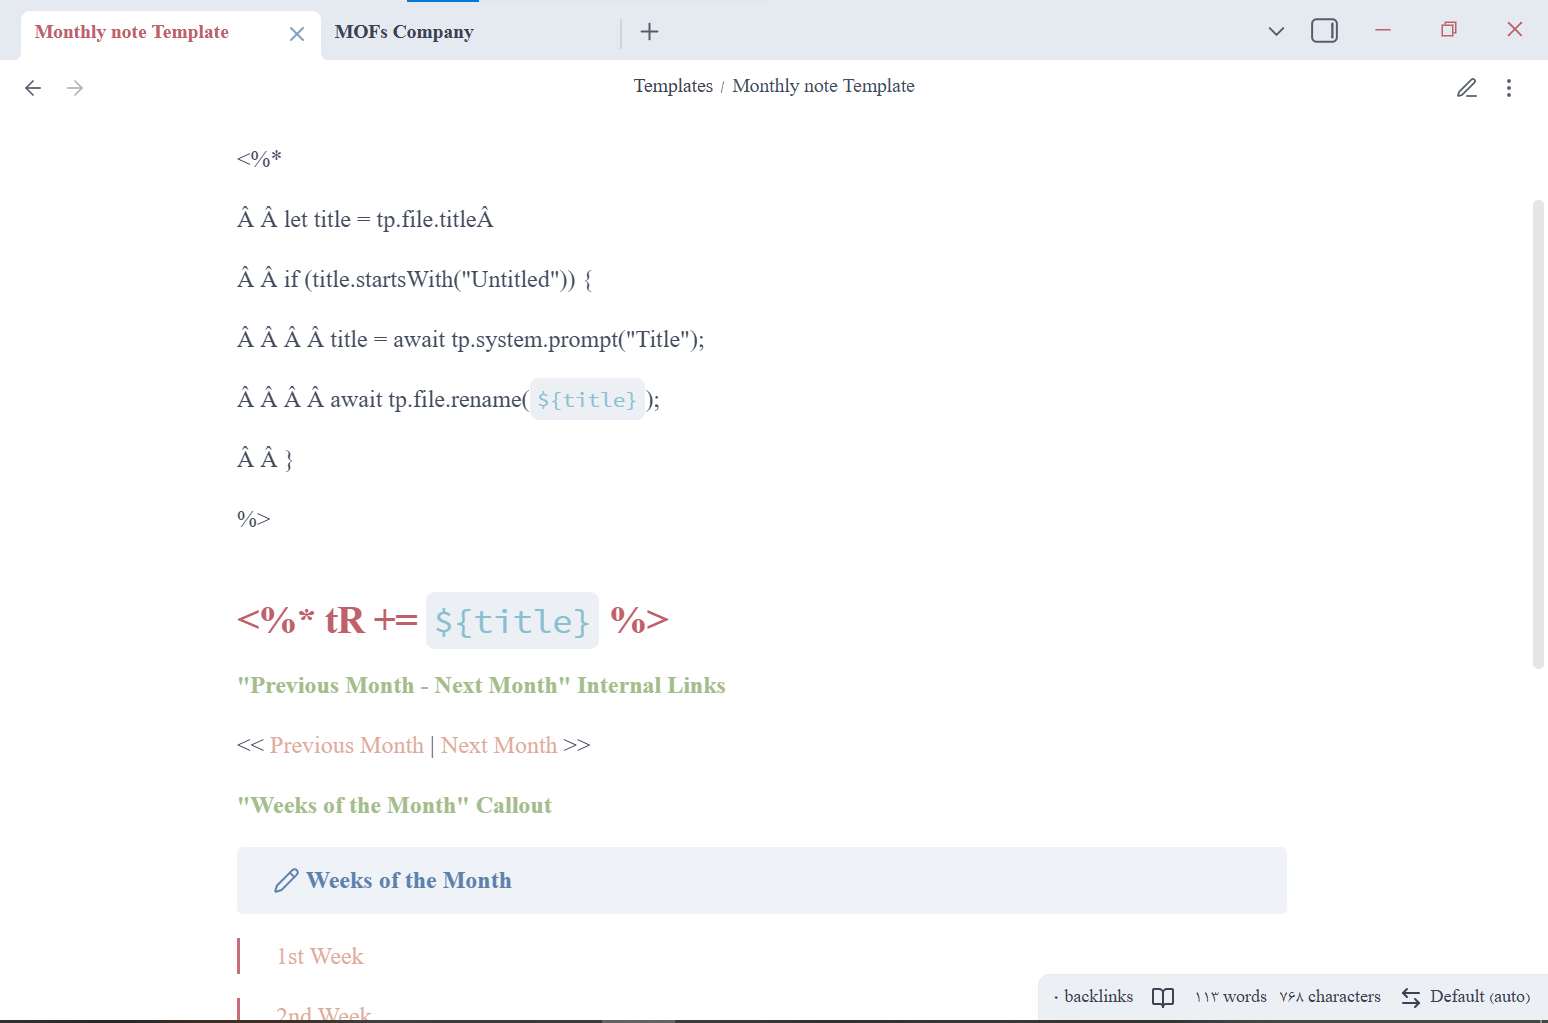Image resolution: width=1548 pixels, height=1023 pixels.
Task: Click Templates in the breadcrumb path
Action: coord(673,86)
